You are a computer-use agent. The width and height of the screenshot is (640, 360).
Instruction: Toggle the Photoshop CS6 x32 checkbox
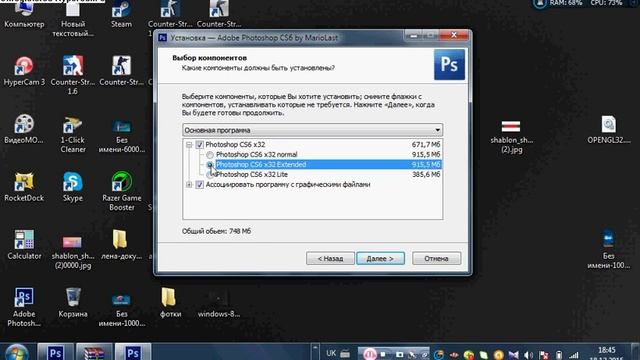point(200,144)
